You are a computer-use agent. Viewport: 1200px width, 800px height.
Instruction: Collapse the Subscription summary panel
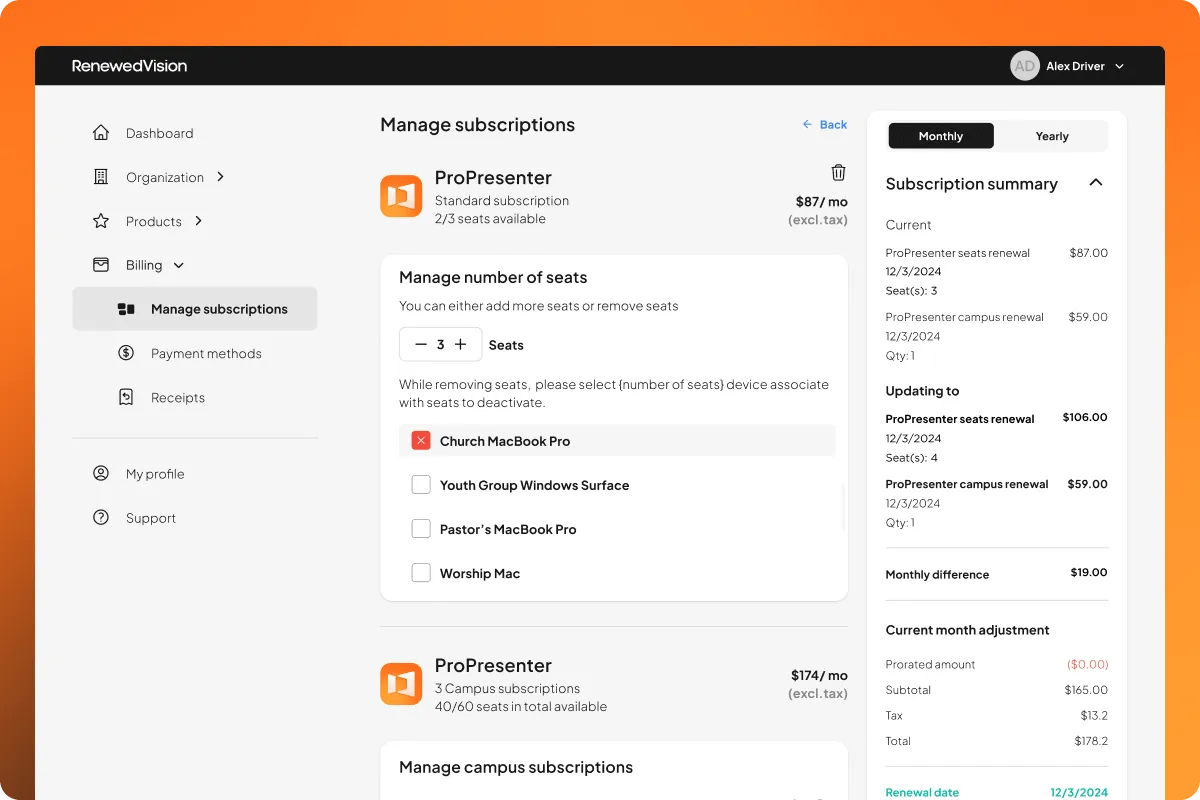click(1096, 183)
